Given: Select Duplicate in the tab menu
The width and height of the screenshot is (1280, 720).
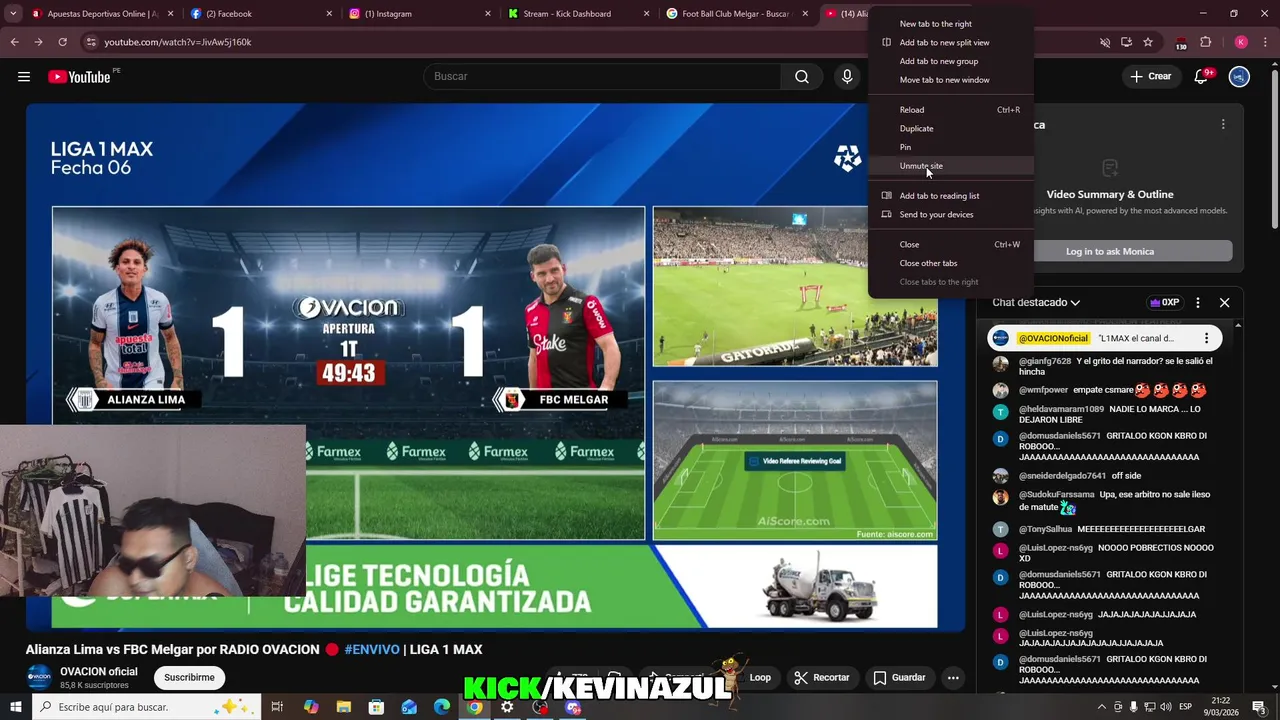Looking at the screenshot, I should point(916,128).
